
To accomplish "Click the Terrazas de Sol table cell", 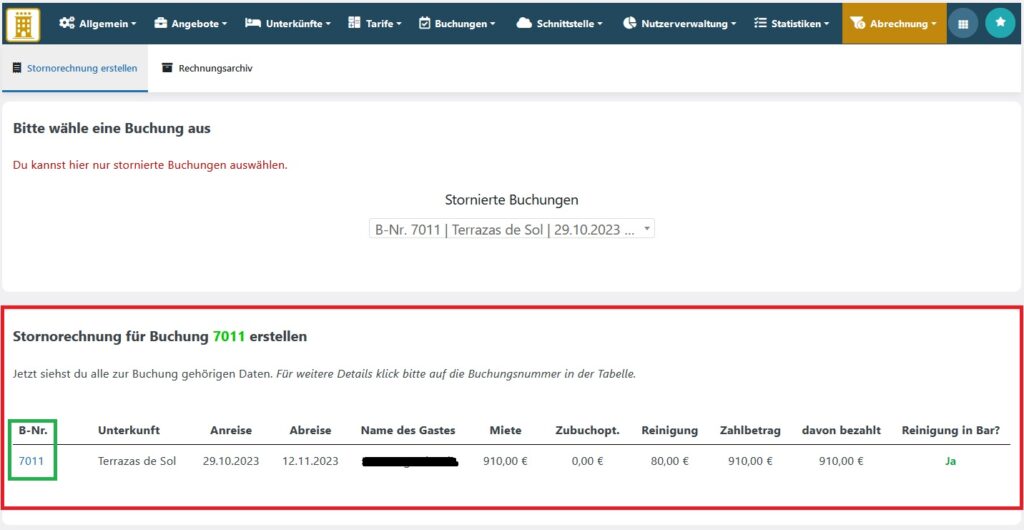I will click(137, 461).
